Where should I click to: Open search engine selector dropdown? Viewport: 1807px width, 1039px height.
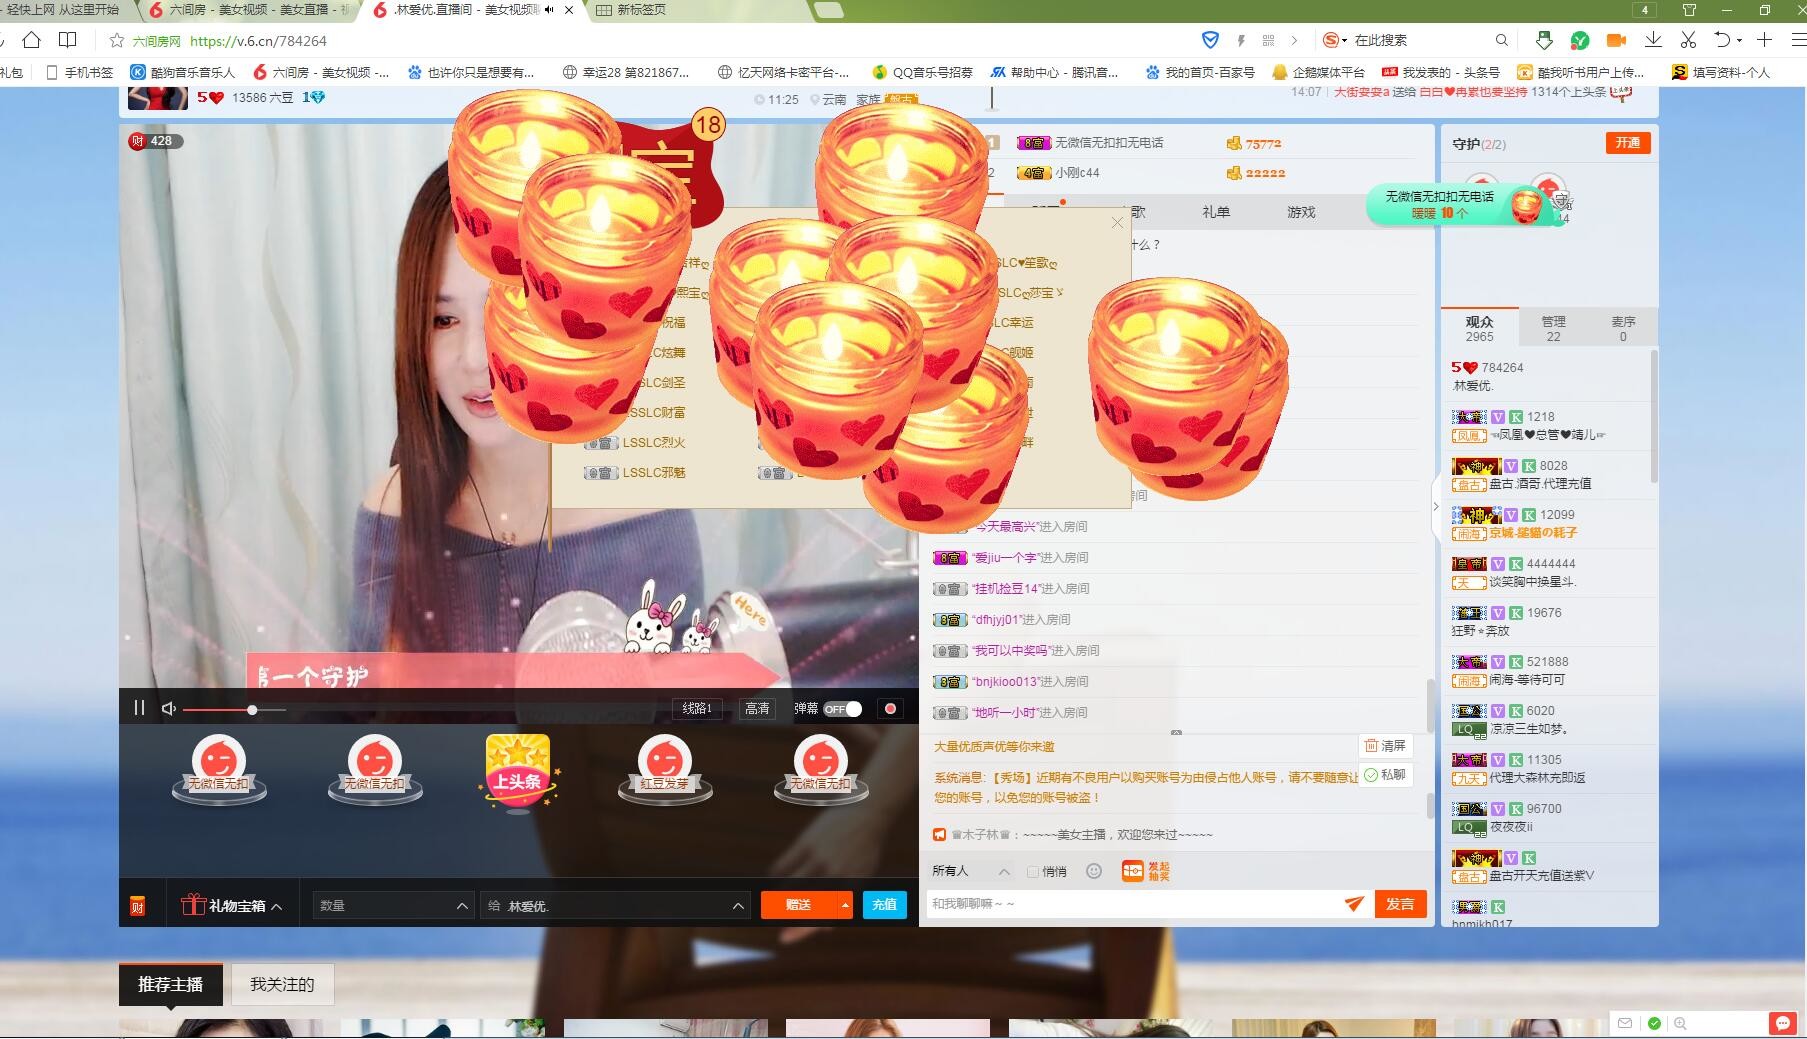click(1335, 40)
